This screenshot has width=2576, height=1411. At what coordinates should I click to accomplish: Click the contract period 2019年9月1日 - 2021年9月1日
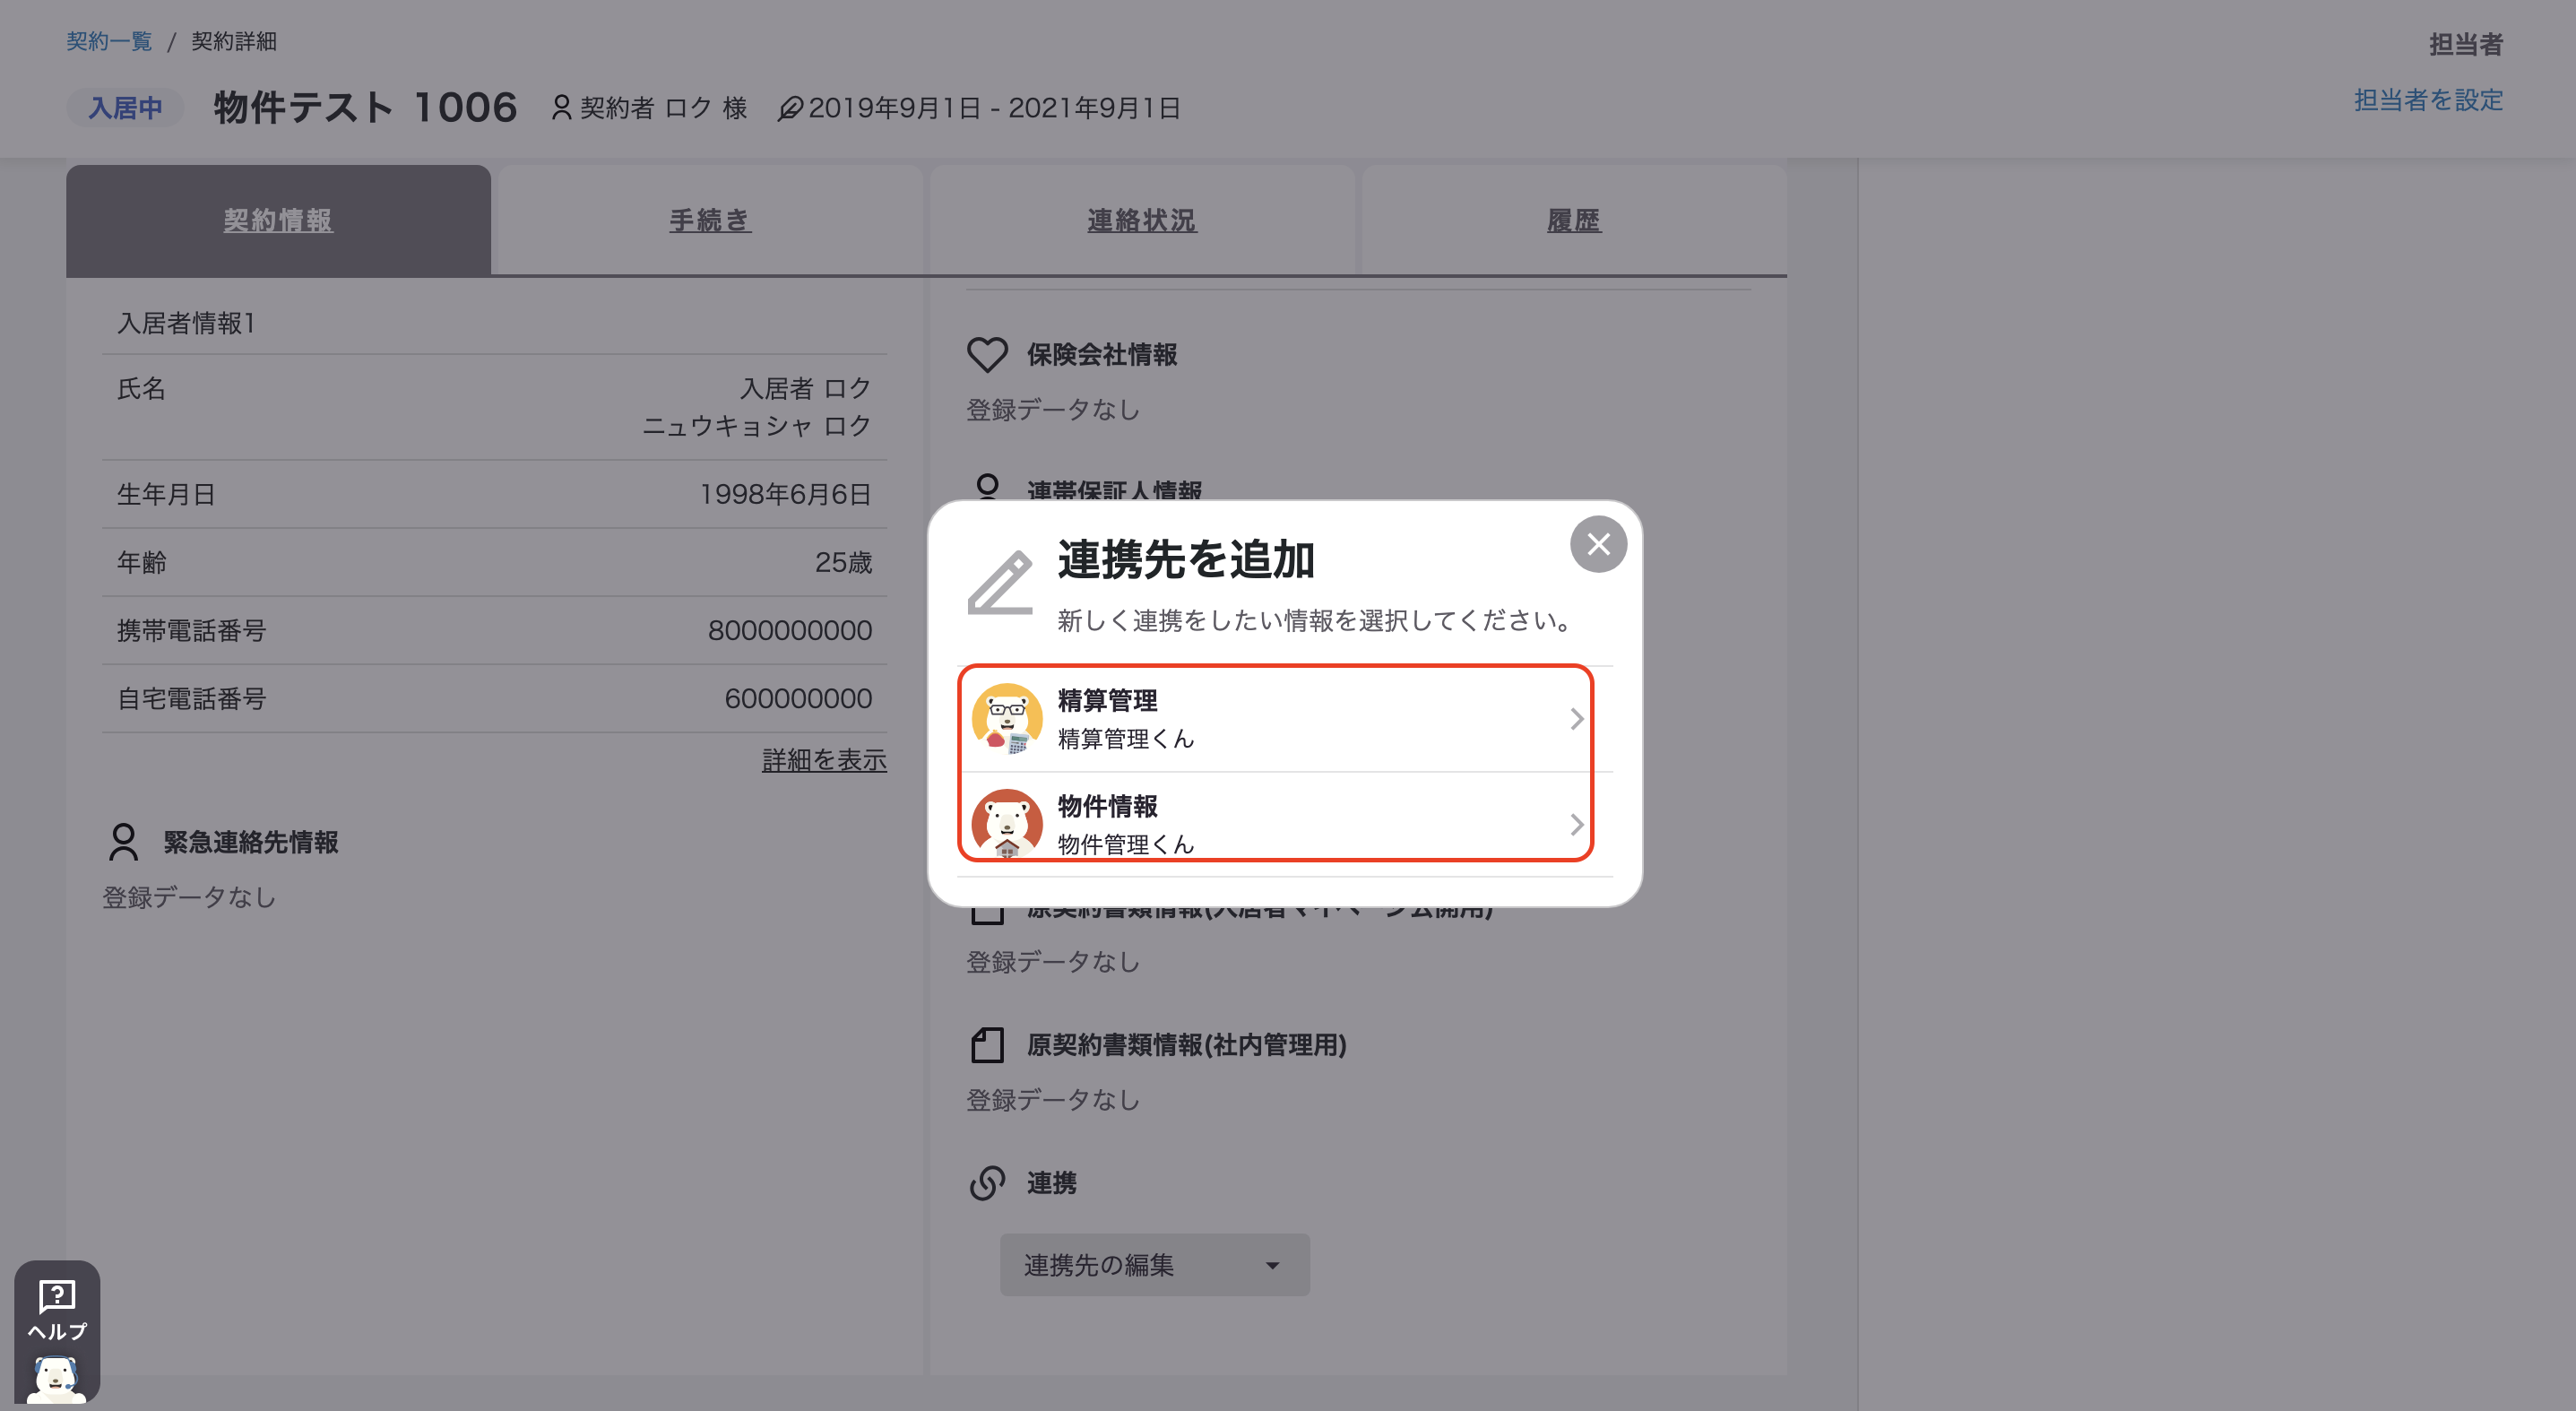pyautogui.click(x=994, y=108)
